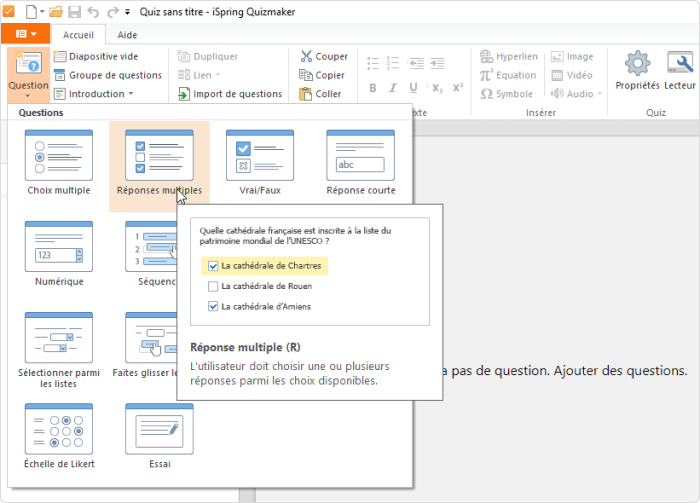This screenshot has width=700, height=503.
Task: Toggle superscript formatting
Action: (x=458, y=87)
